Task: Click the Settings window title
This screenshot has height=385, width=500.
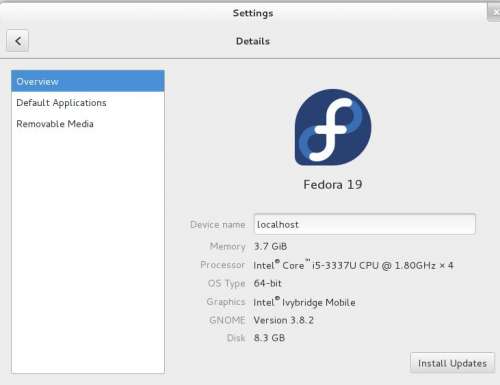Action: tap(253, 13)
